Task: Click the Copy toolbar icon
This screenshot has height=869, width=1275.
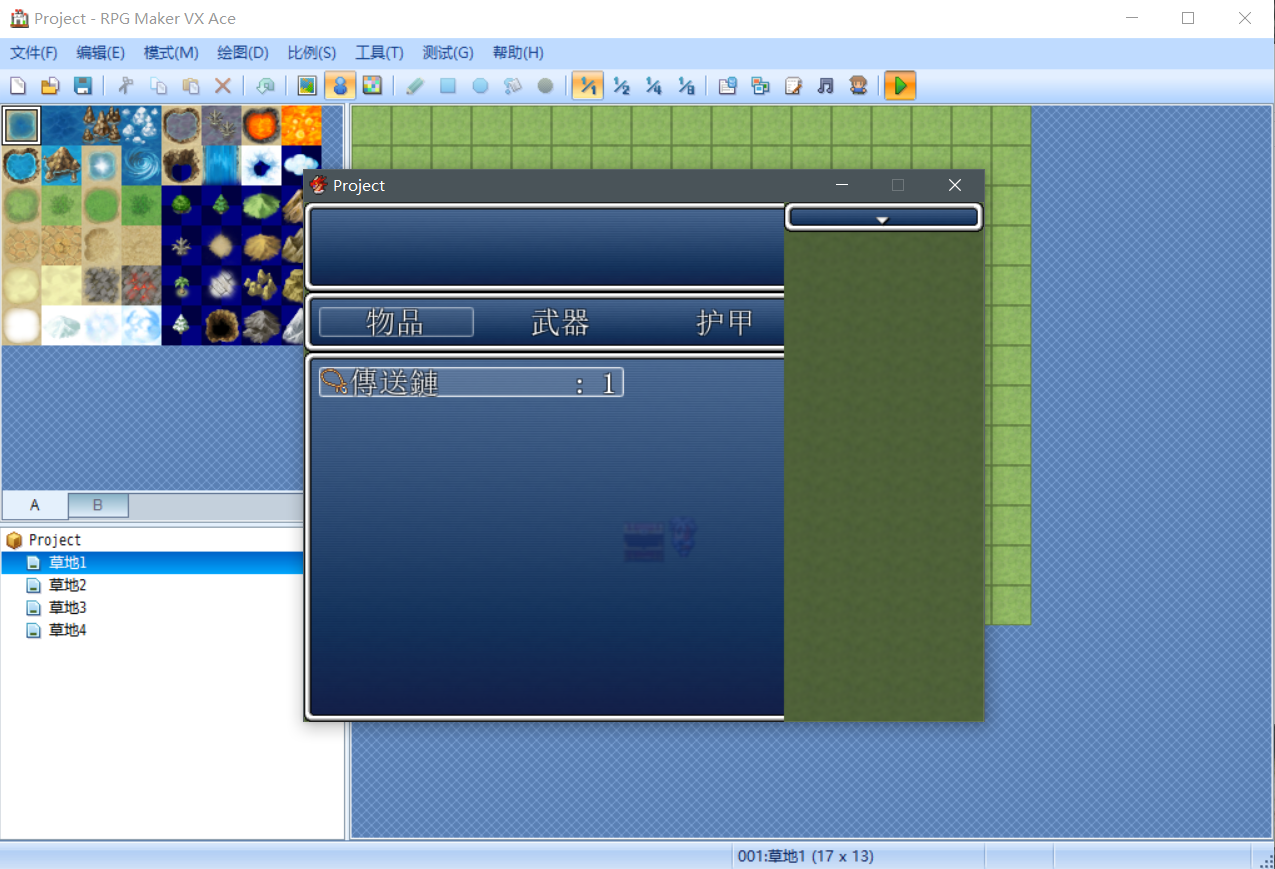Action: pyautogui.click(x=159, y=86)
